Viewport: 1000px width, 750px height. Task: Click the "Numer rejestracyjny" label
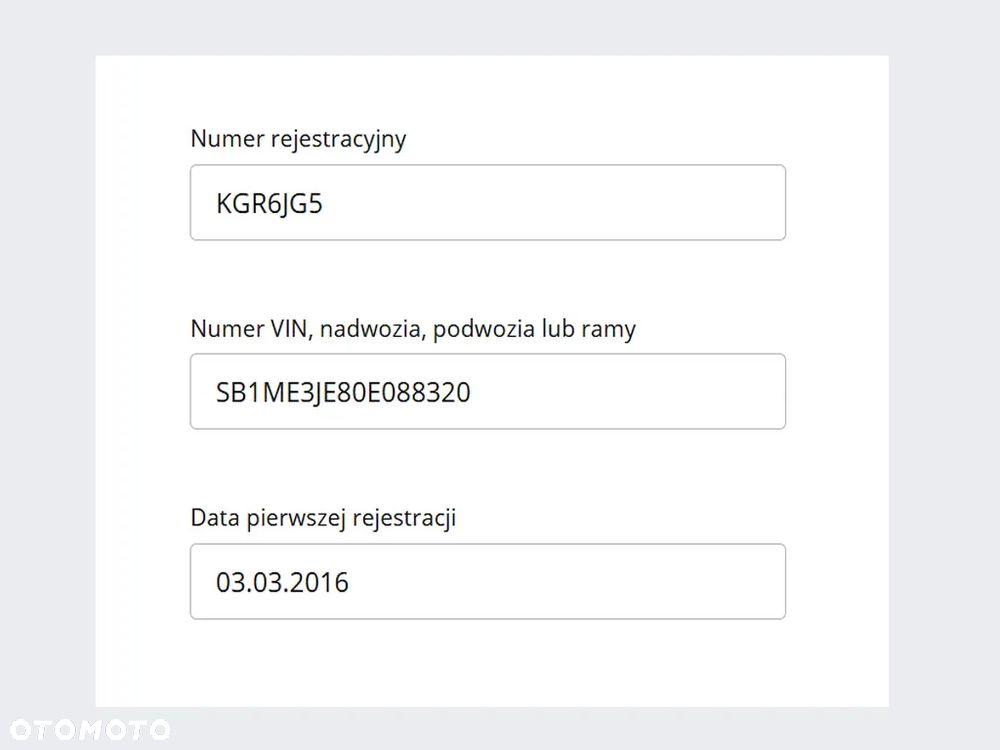(298, 138)
